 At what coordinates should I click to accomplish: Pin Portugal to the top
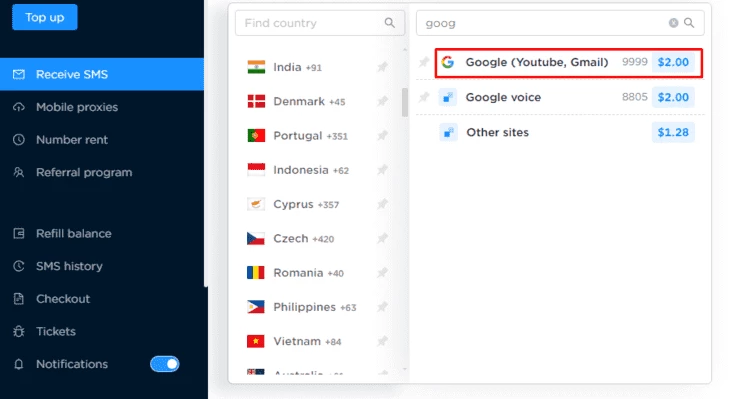coord(382,135)
